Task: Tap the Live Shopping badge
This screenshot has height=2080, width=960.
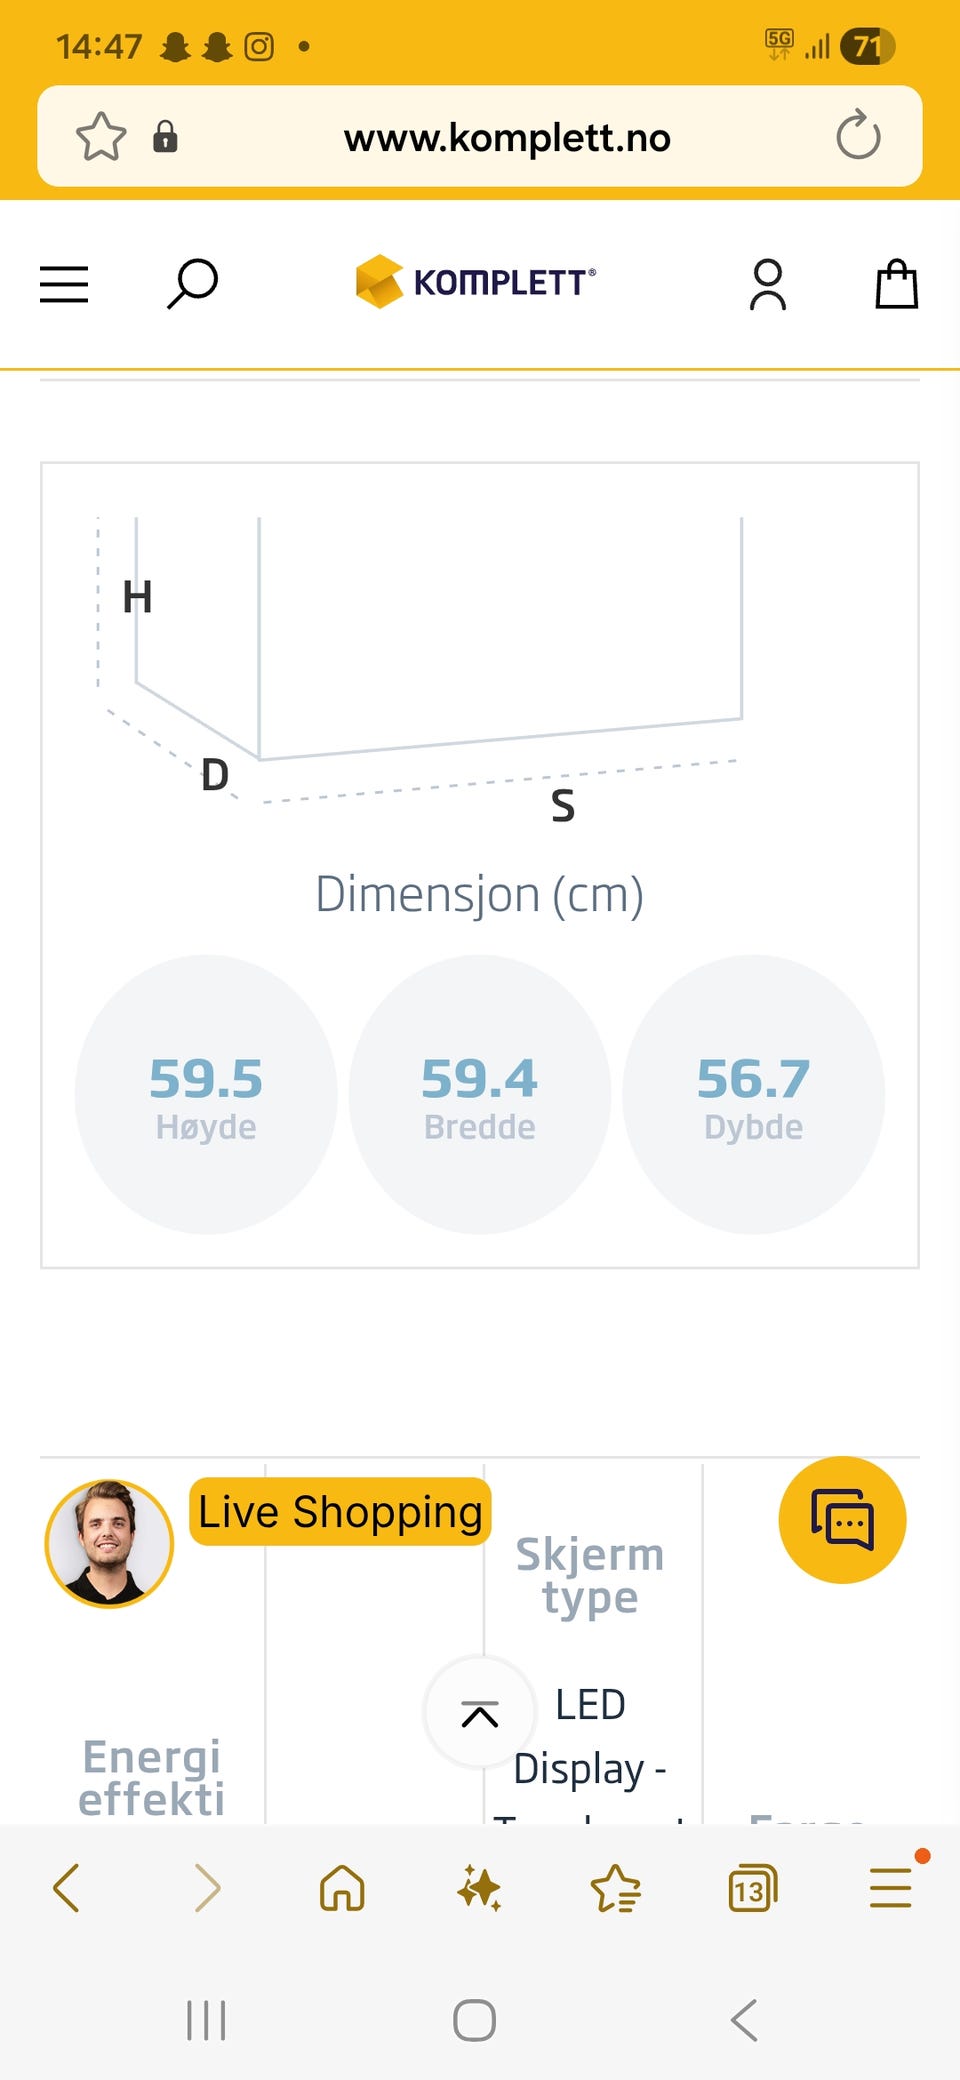Action: [x=340, y=1512]
